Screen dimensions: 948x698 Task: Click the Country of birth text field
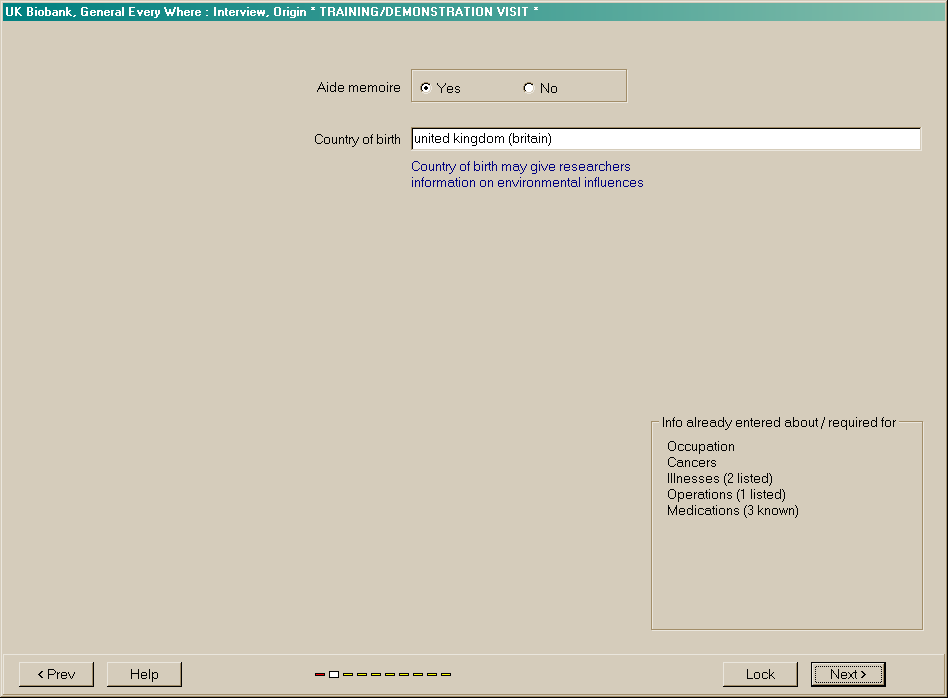point(665,139)
